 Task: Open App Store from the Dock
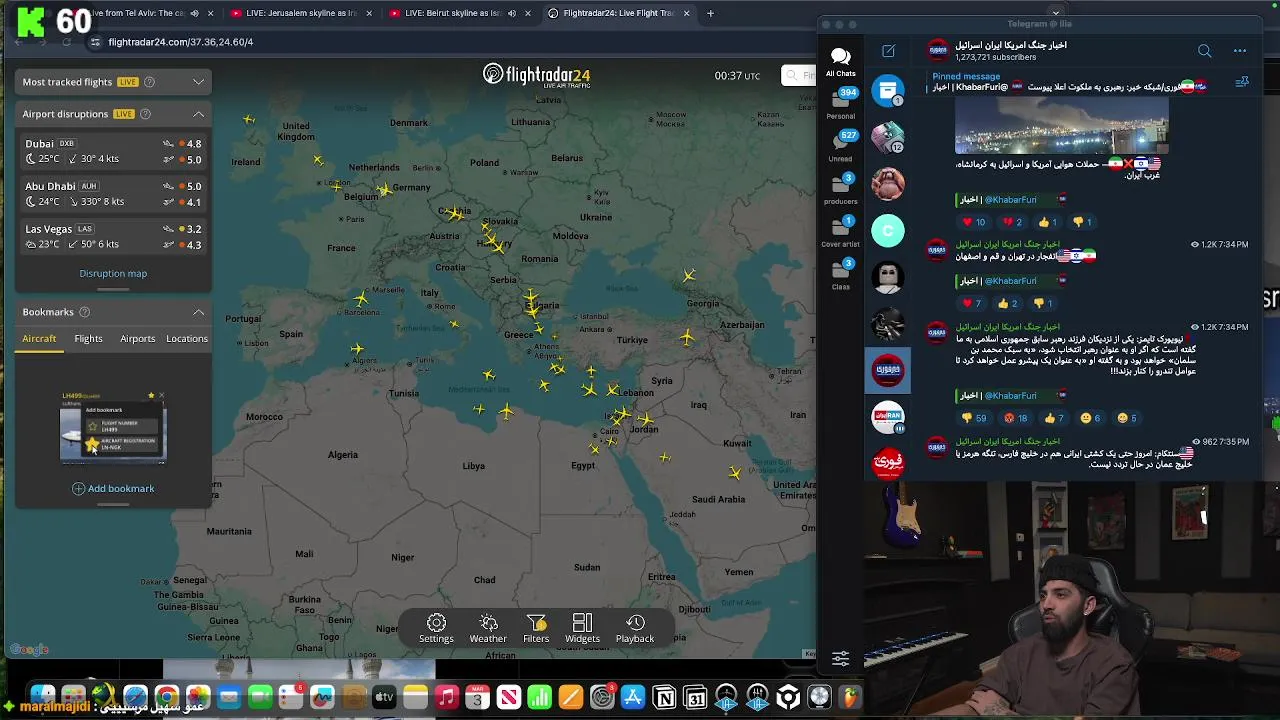pos(633,697)
